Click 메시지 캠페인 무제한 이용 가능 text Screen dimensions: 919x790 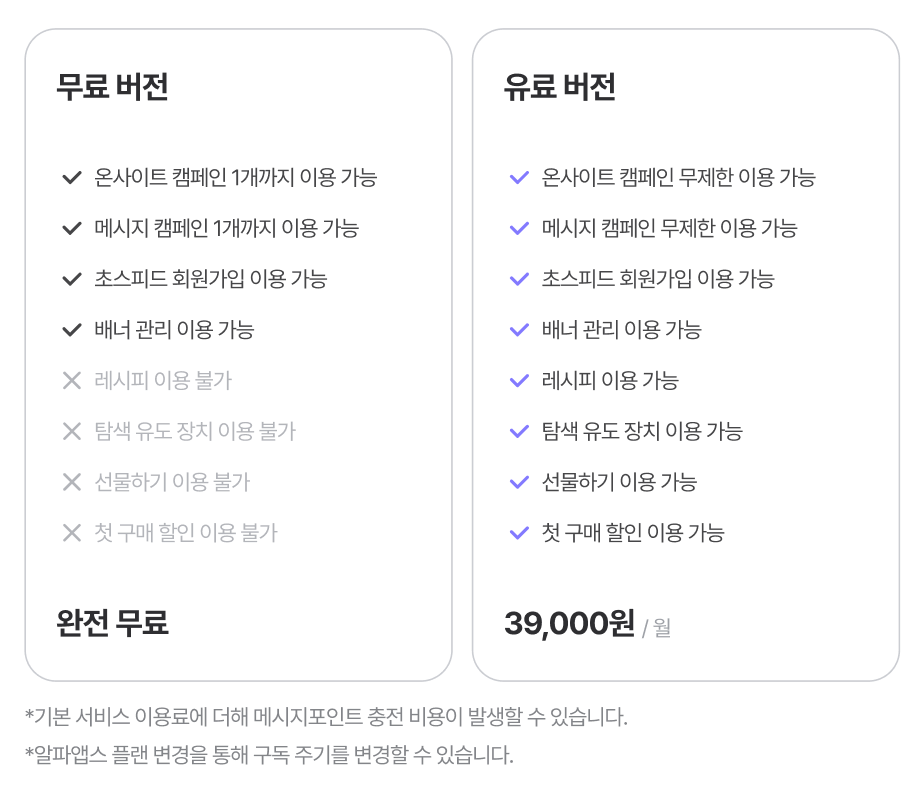pyautogui.click(x=669, y=229)
